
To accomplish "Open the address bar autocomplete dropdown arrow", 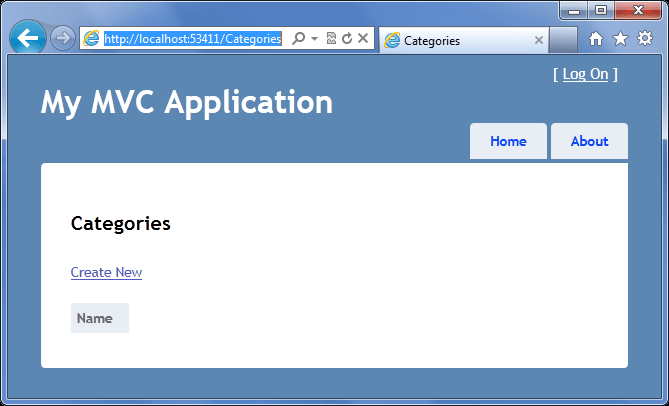I will pyautogui.click(x=314, y=38).
